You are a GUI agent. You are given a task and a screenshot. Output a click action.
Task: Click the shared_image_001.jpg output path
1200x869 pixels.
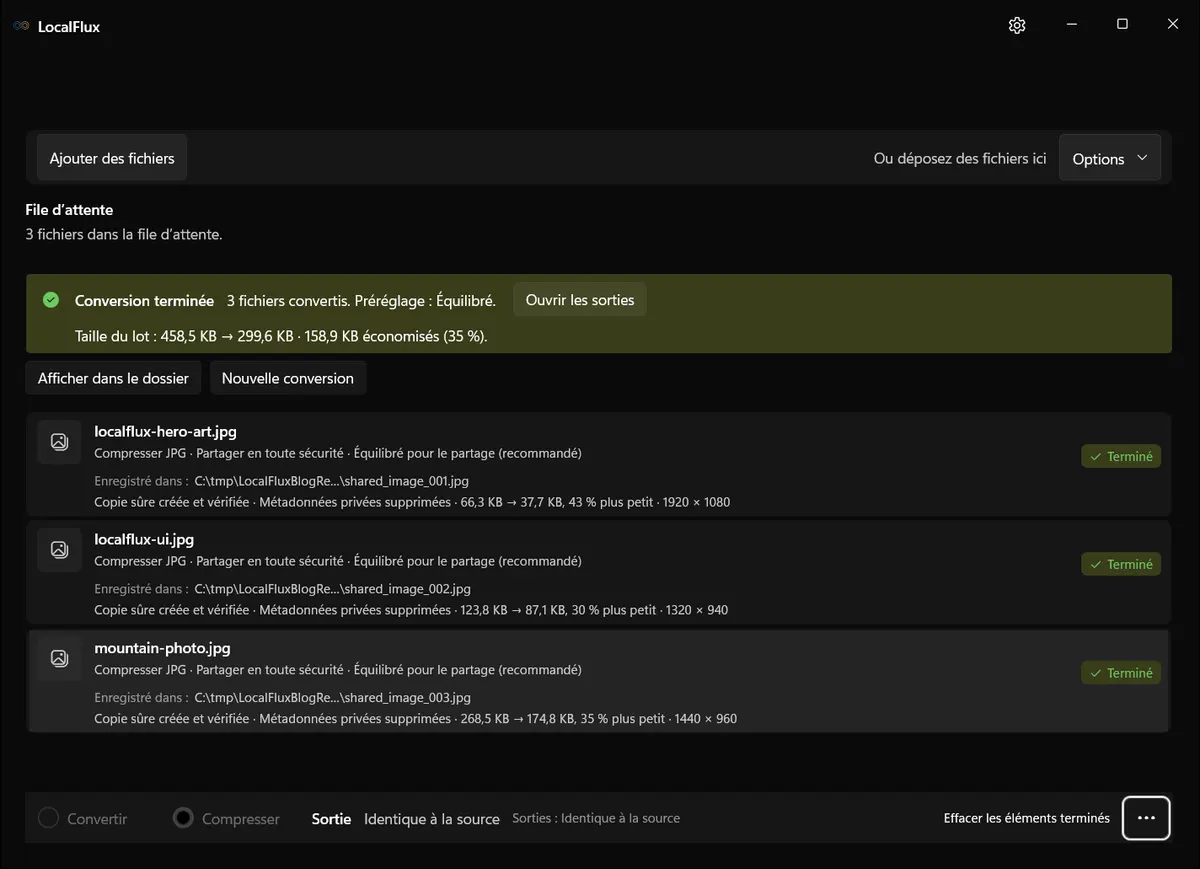click(x=332, y=481)
